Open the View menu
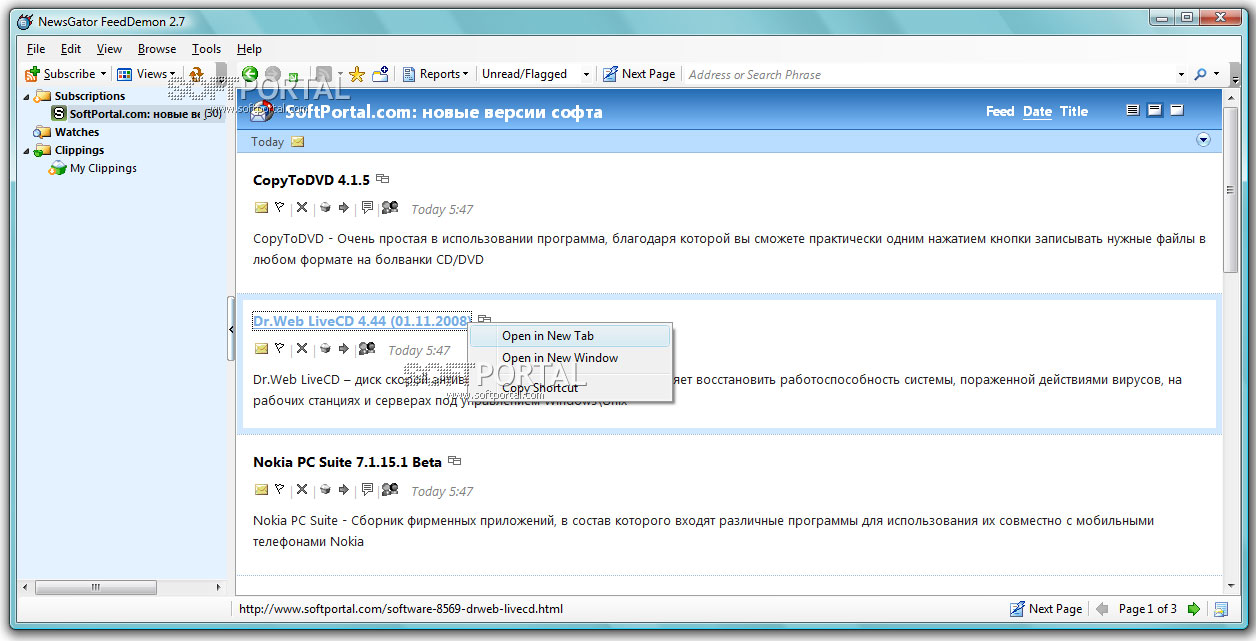This screenshot has width=1256, height=641. point(109,49)
